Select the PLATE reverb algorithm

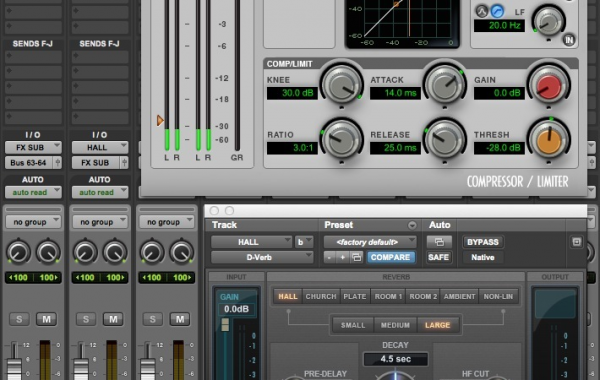(355, 297)
